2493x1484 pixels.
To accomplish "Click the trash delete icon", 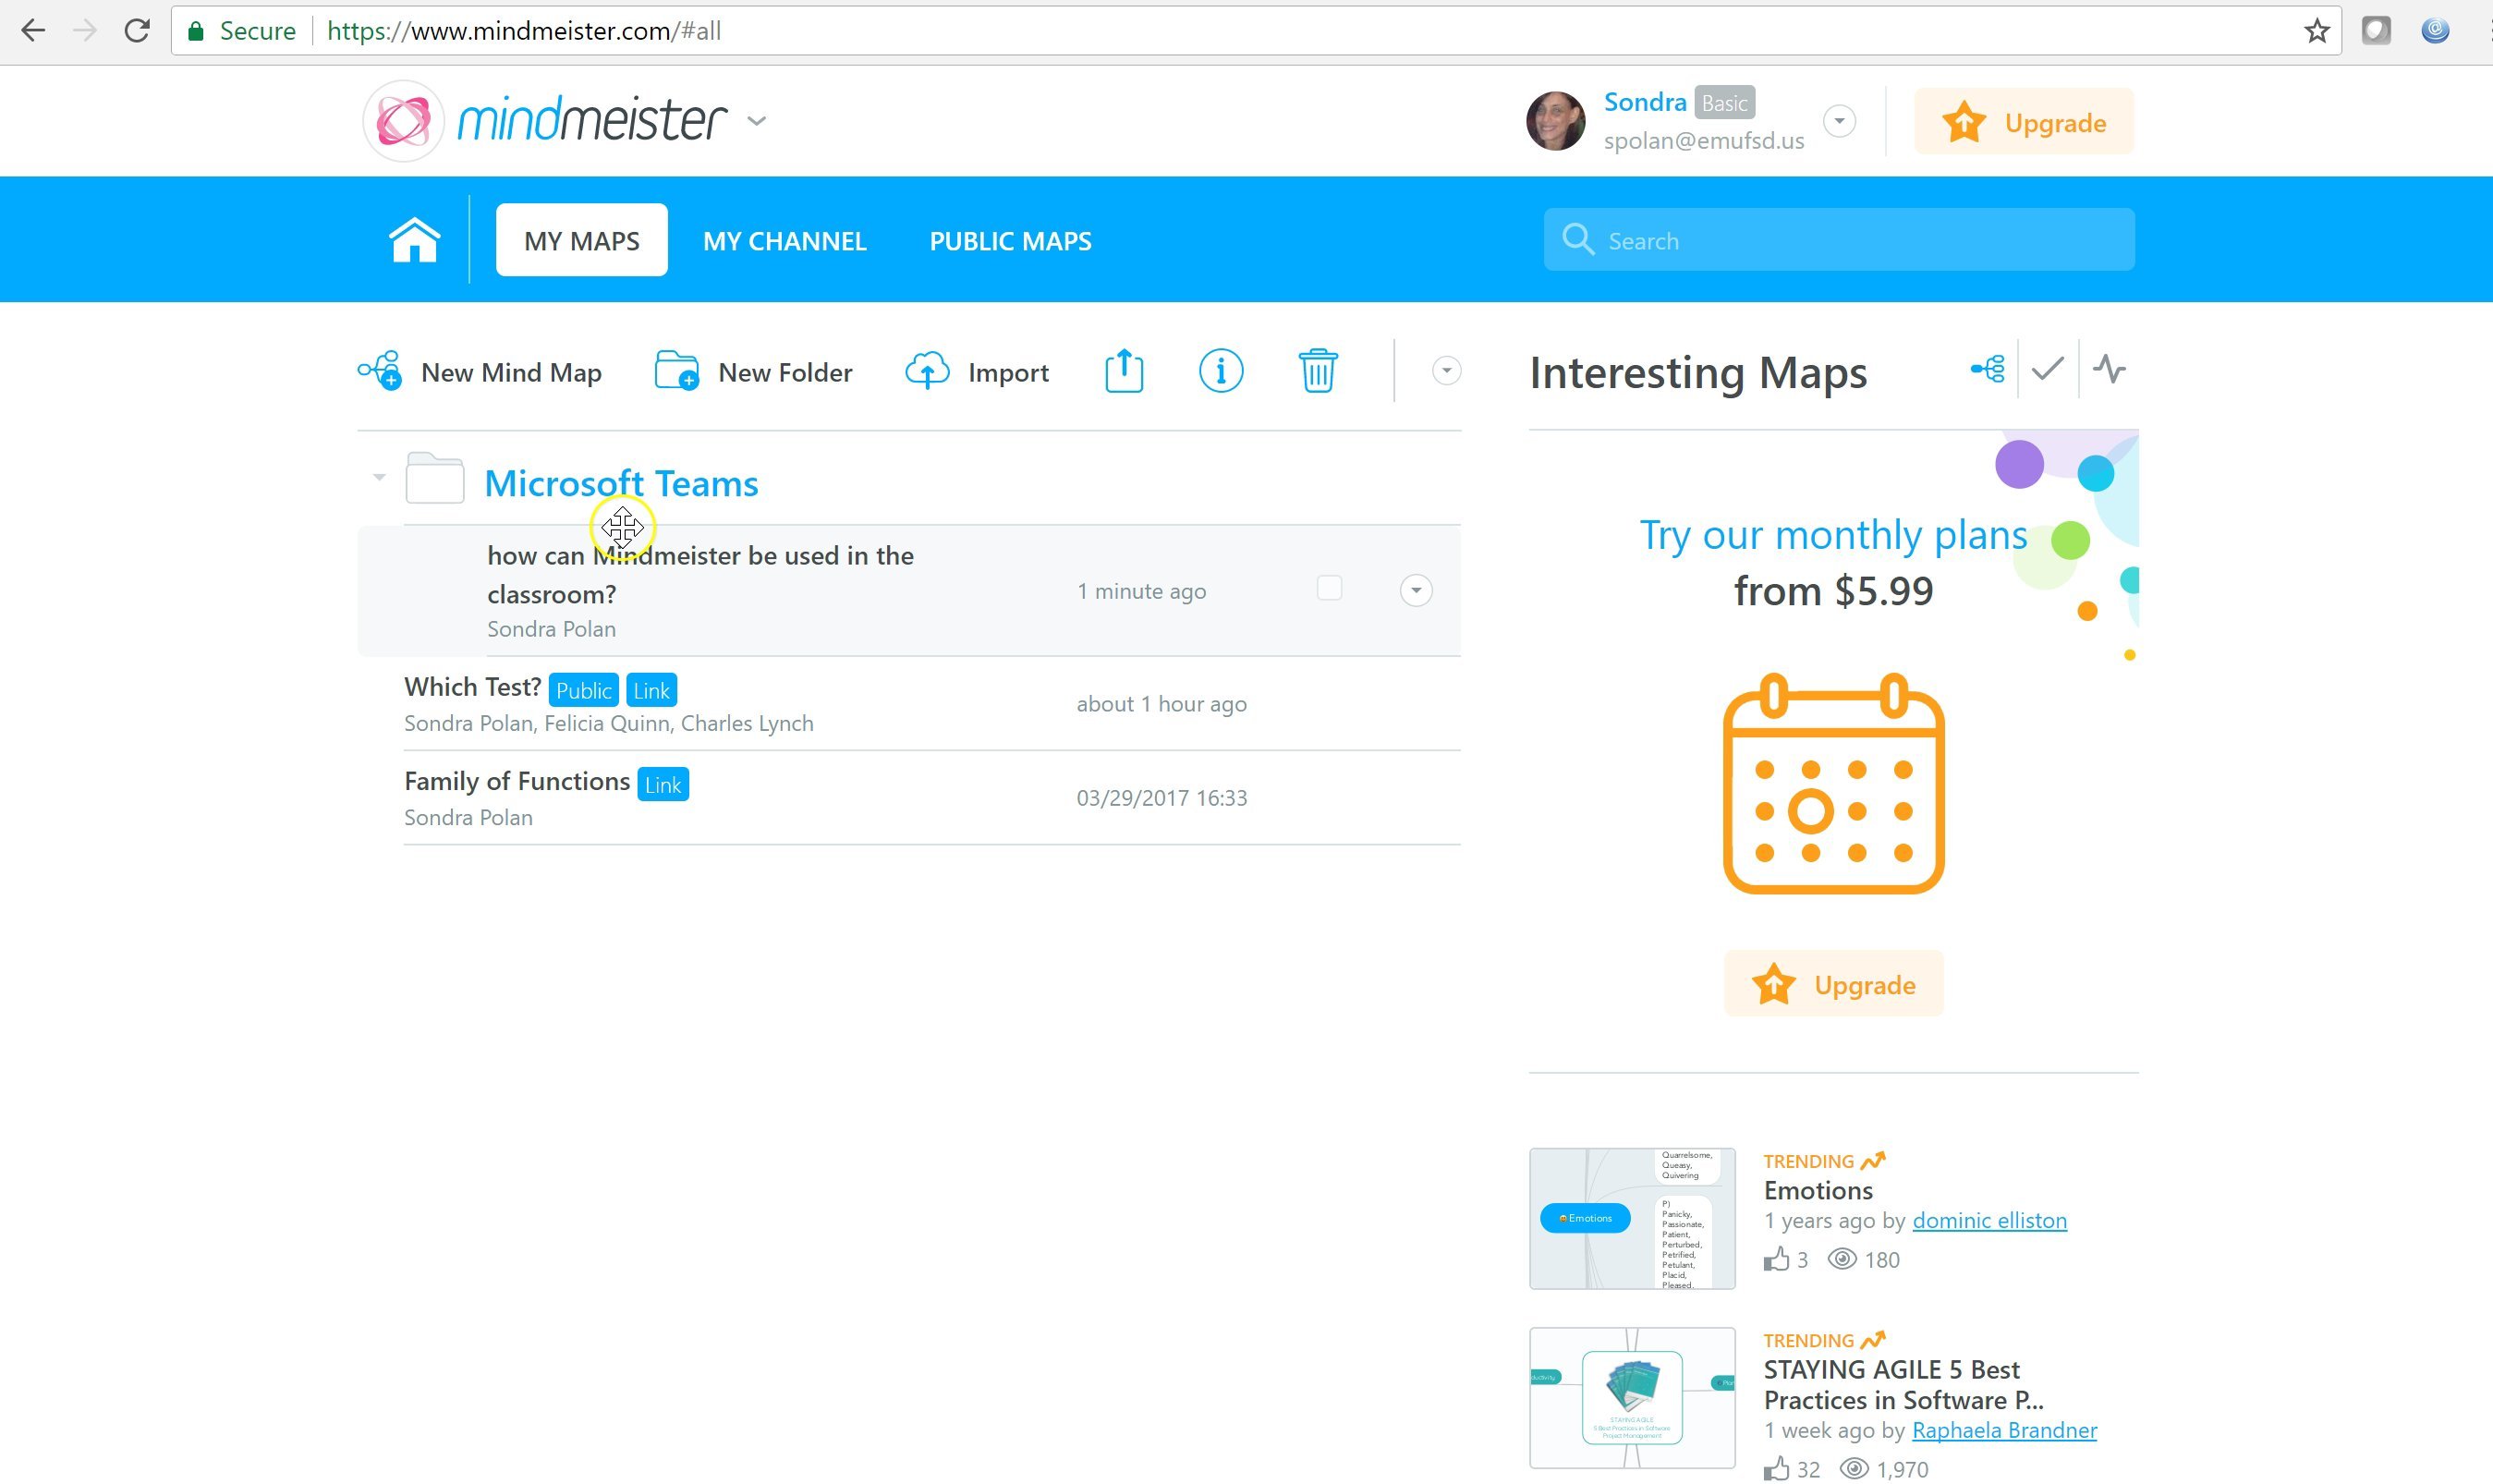I will [x=1317, y=371].
